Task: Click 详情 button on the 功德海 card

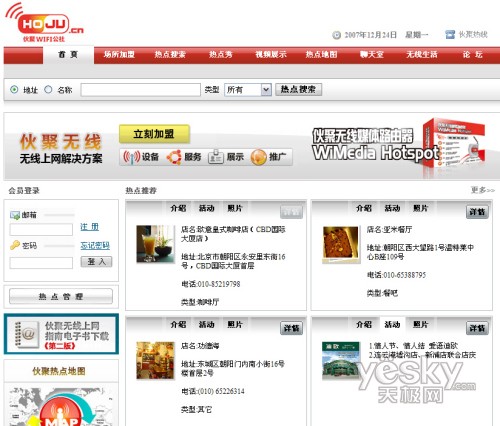Action: coord(292,328)
